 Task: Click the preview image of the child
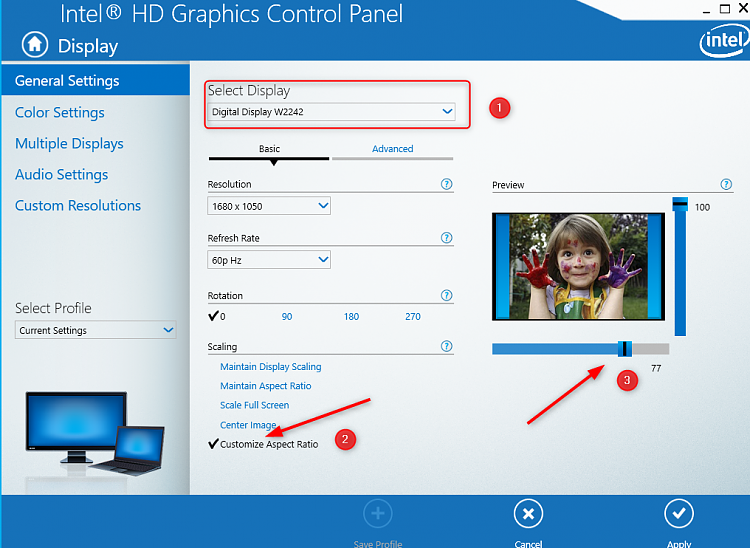point(578,266)
